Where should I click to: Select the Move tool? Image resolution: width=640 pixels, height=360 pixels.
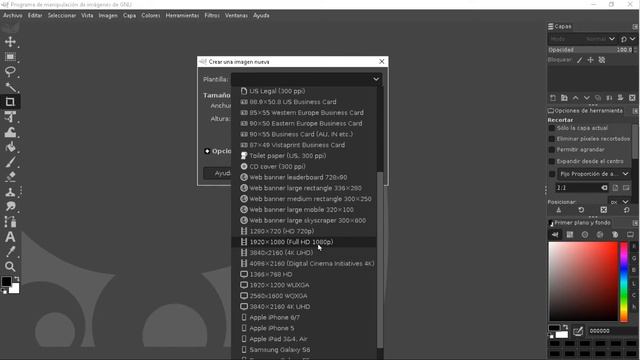(x=10, y=42)
